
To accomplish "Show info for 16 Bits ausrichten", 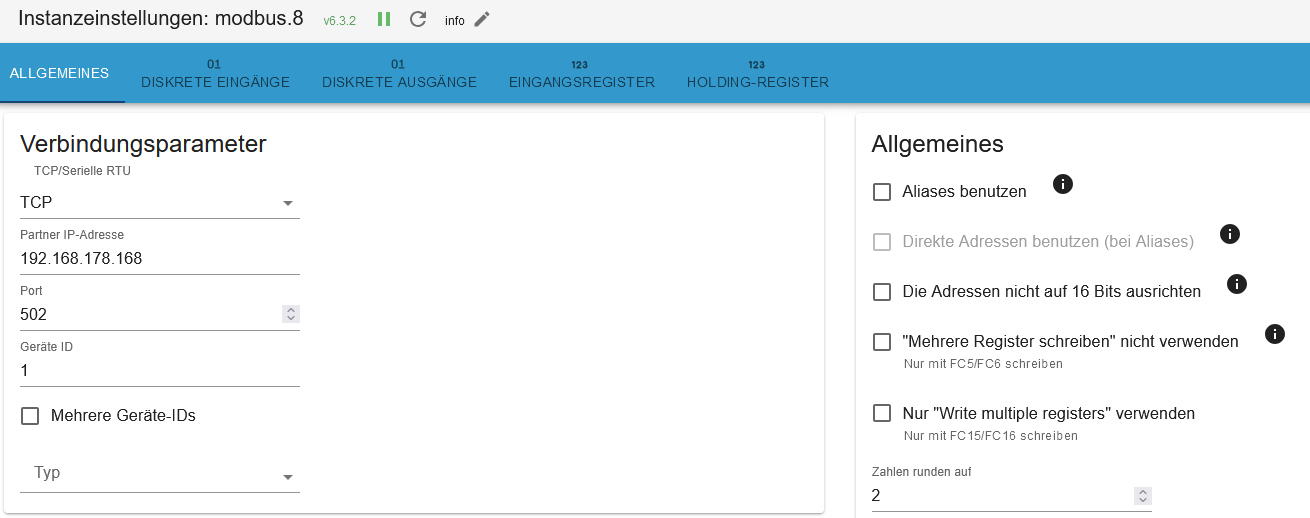I will (x=1236, y=284).
